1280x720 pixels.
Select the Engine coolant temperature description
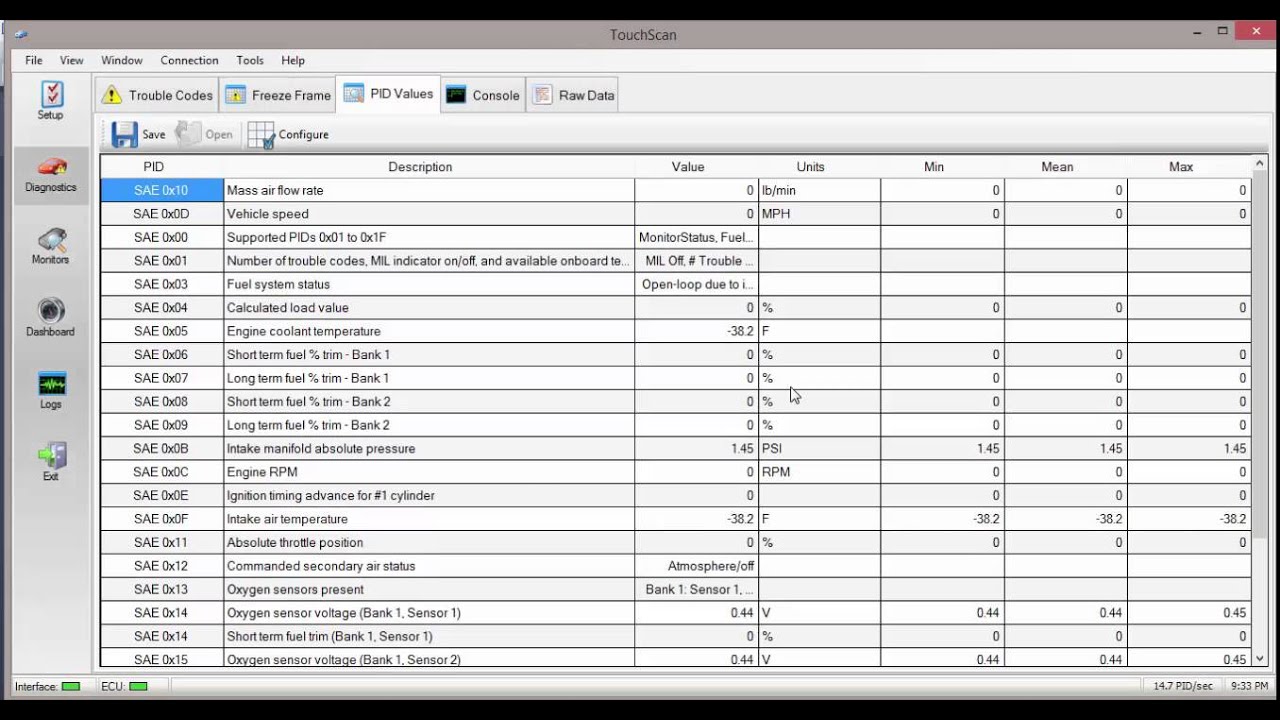pyautogui.click(x=429, y=331)
